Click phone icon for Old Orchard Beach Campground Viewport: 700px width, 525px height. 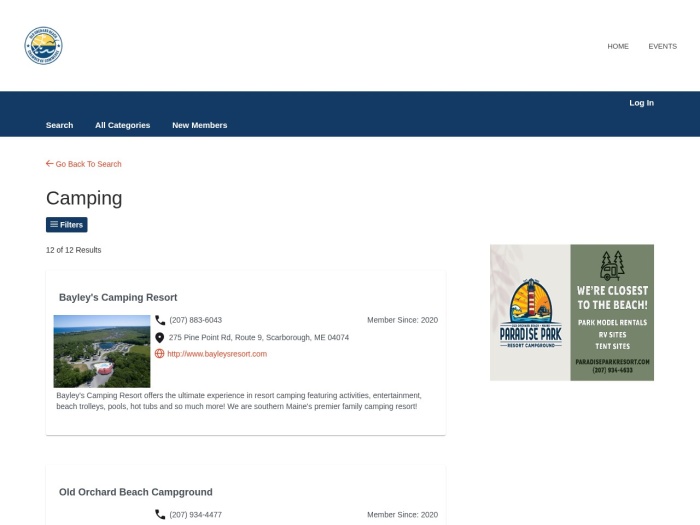(160, 514)
